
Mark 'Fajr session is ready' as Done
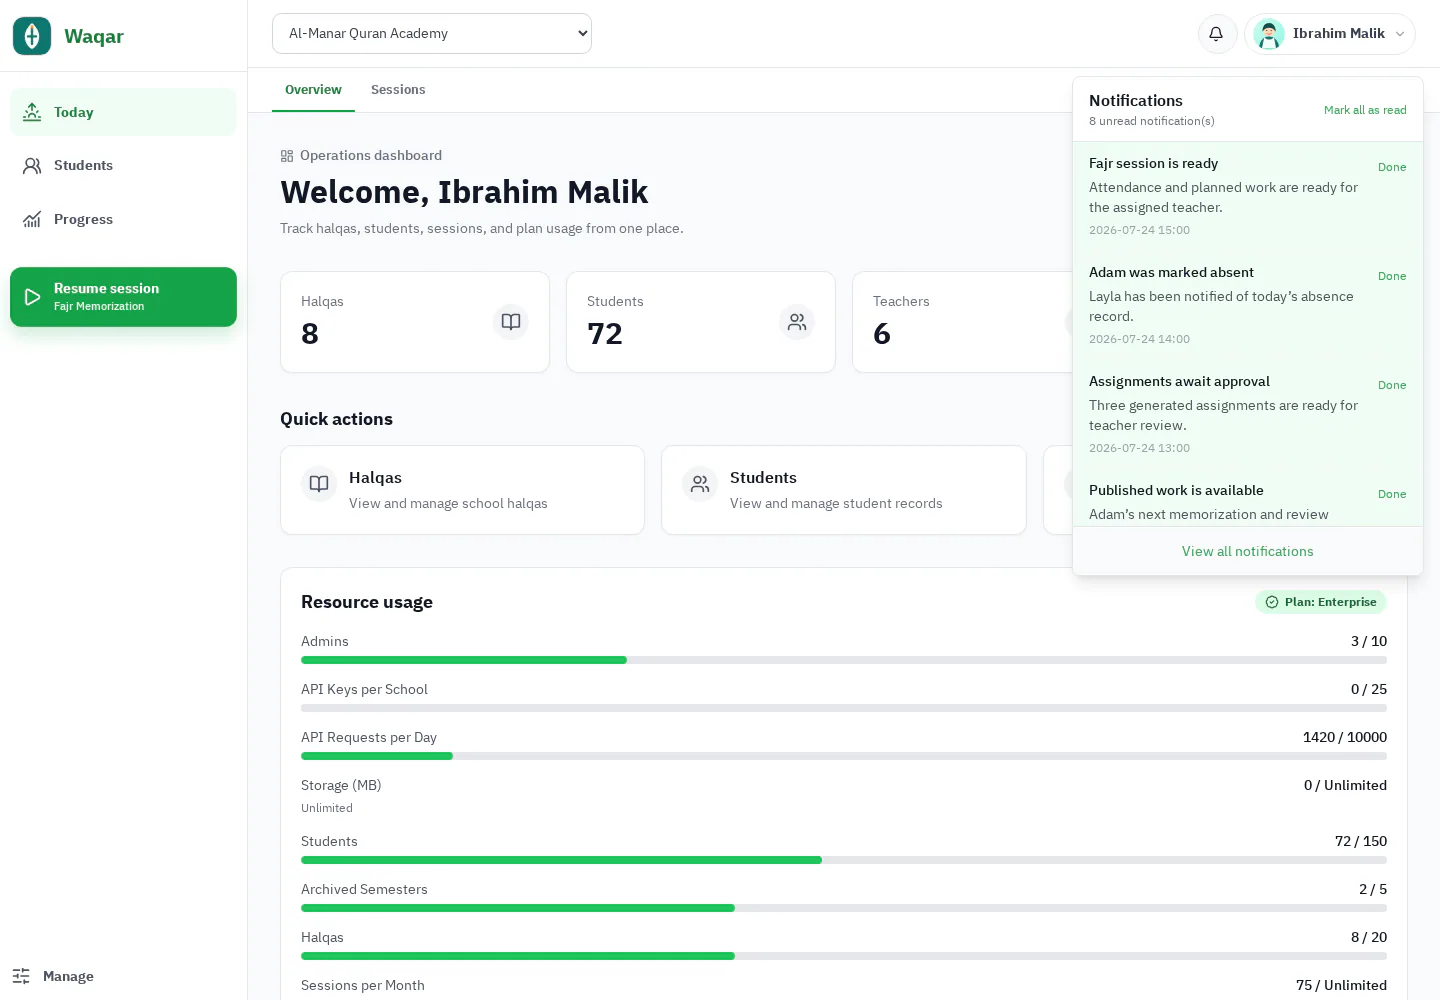click(1392, 167)
